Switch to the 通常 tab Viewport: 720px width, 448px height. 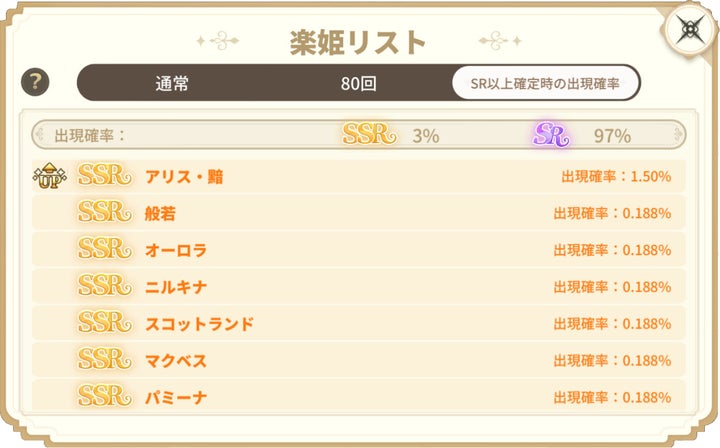(172, 84)
